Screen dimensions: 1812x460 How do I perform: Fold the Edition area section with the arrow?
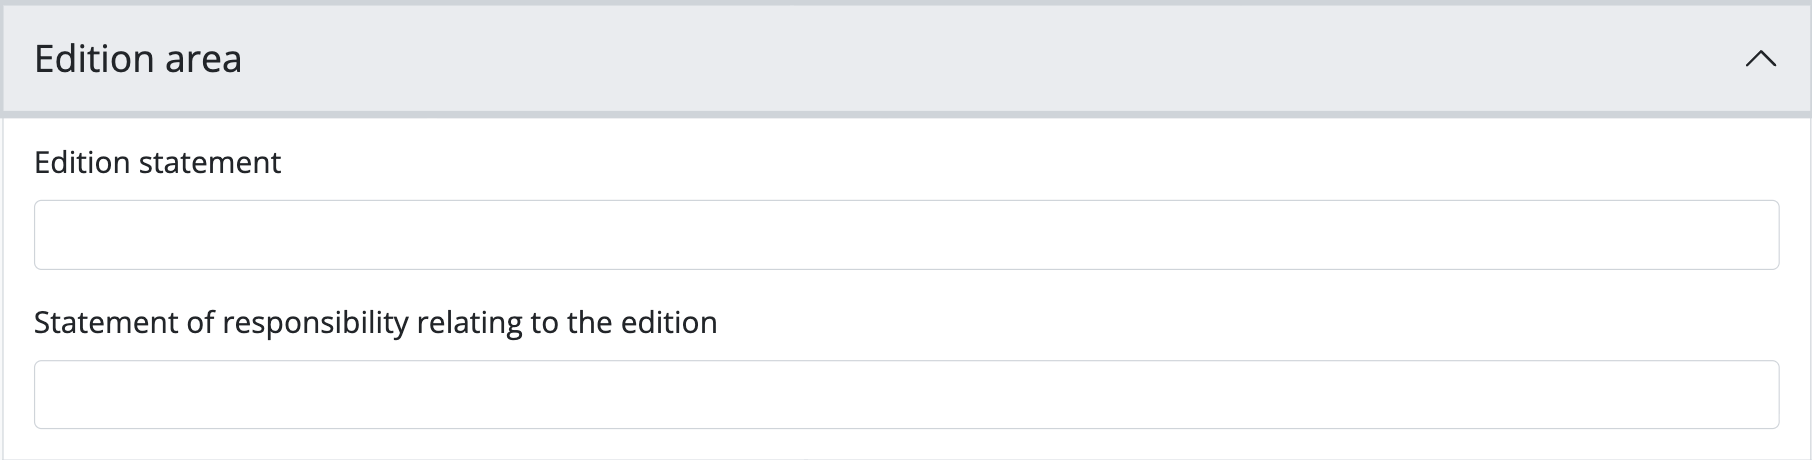click(x=1760, y=59)
